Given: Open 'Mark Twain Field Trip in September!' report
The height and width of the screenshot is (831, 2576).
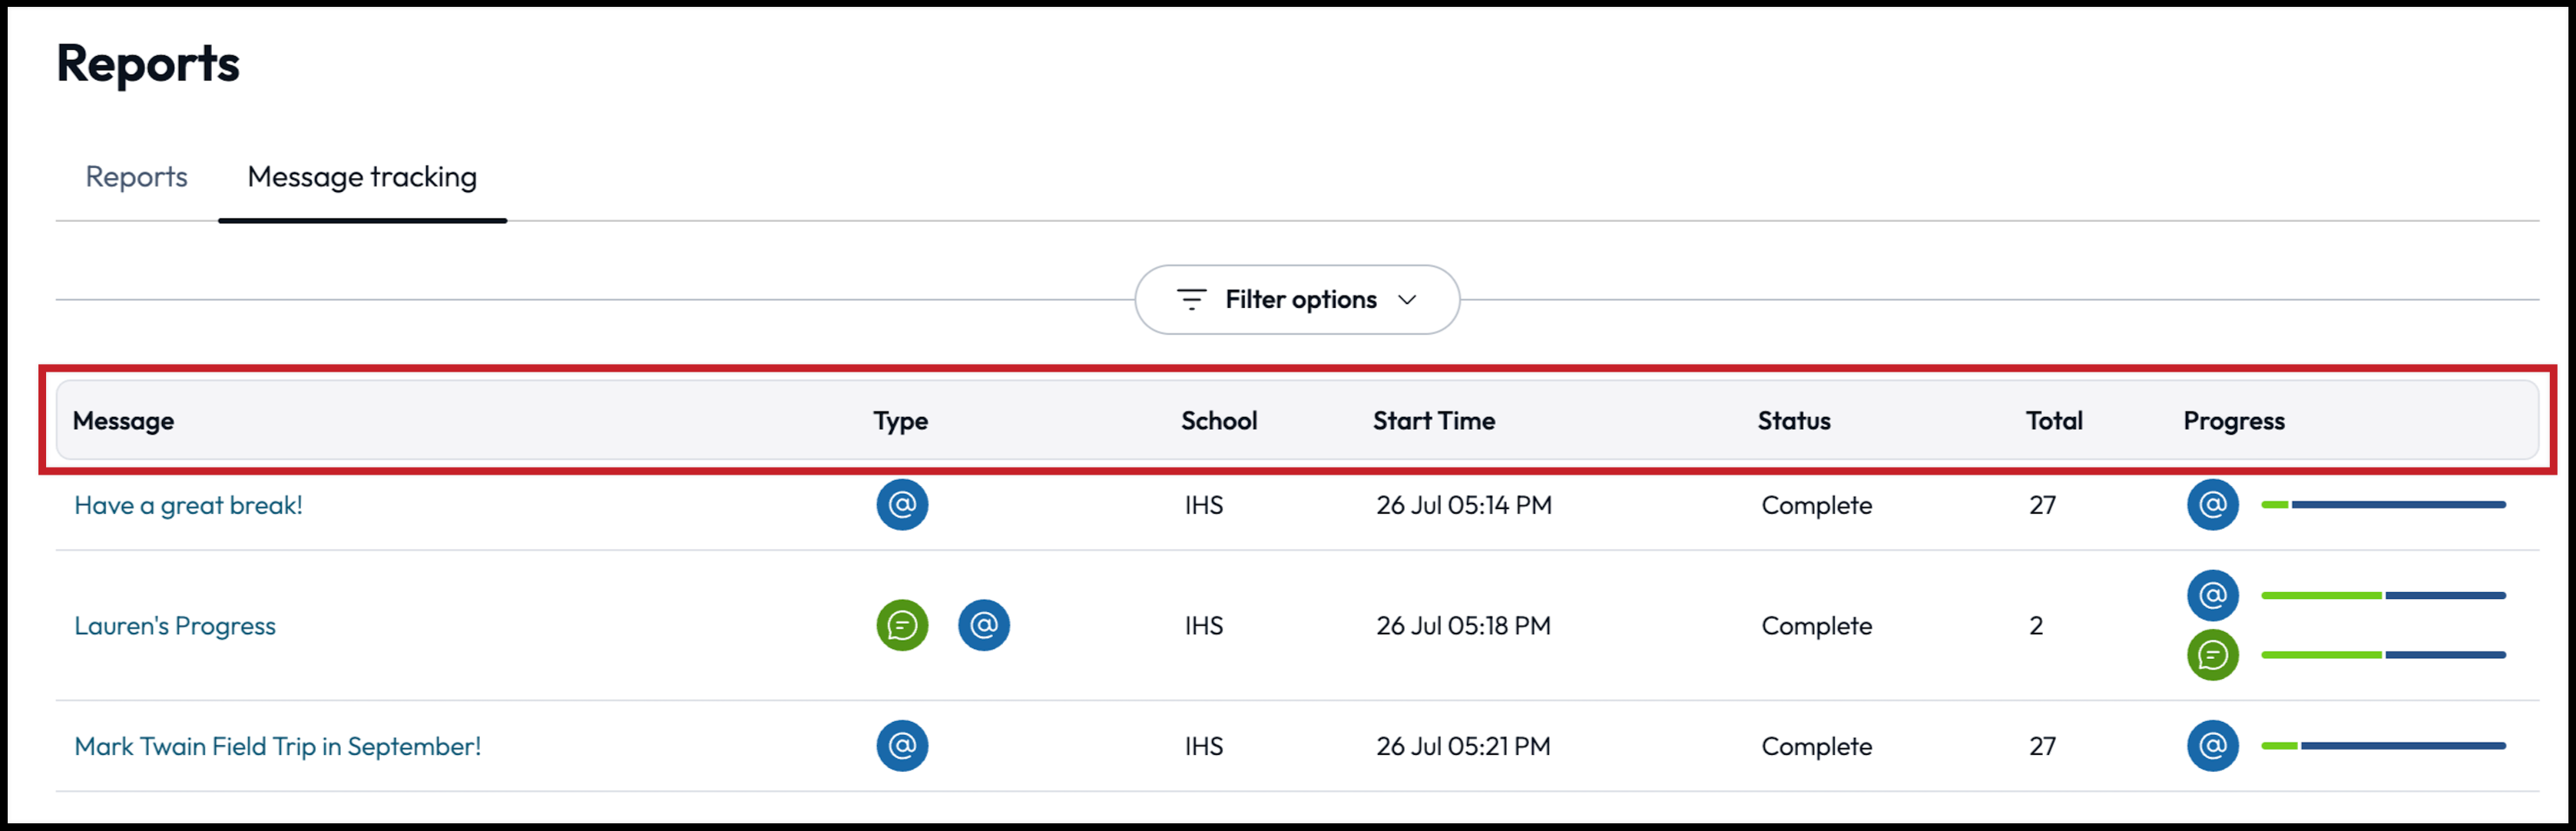Looking at the screenshot, I should pyautogui.click(x=277, y=746).
